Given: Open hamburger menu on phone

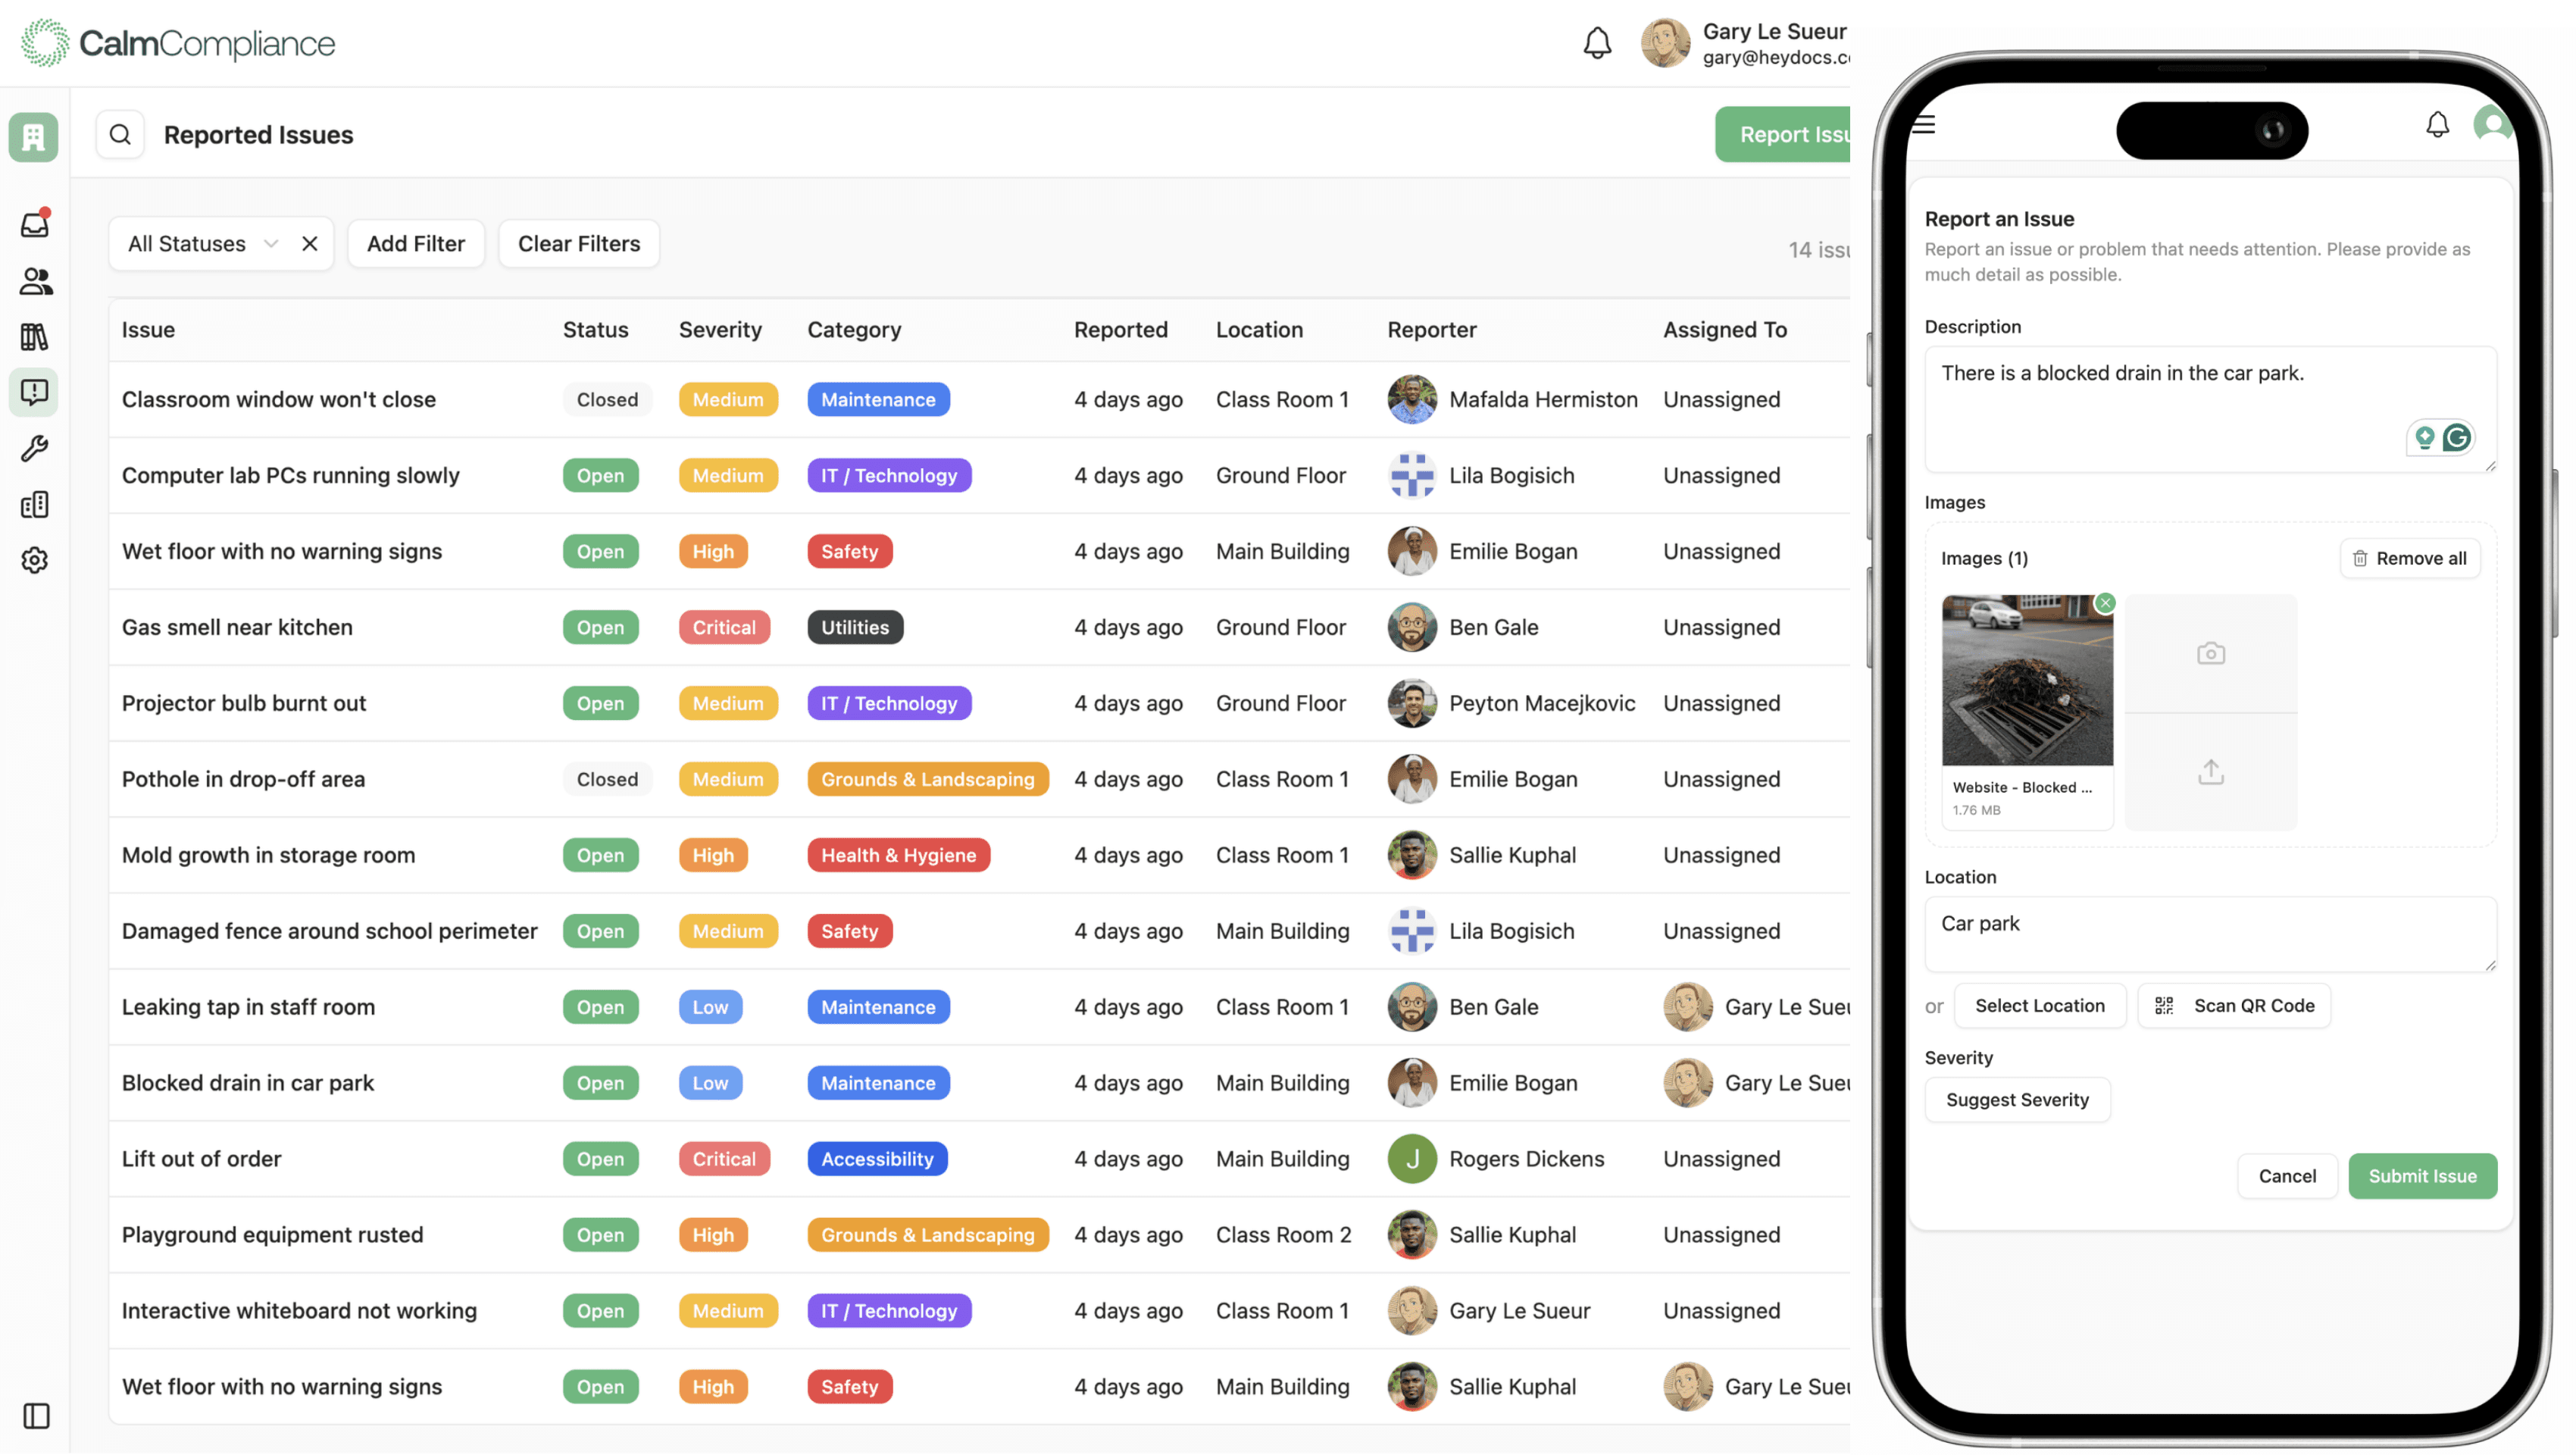Looking at the screenshot, I should point(1924,125).
